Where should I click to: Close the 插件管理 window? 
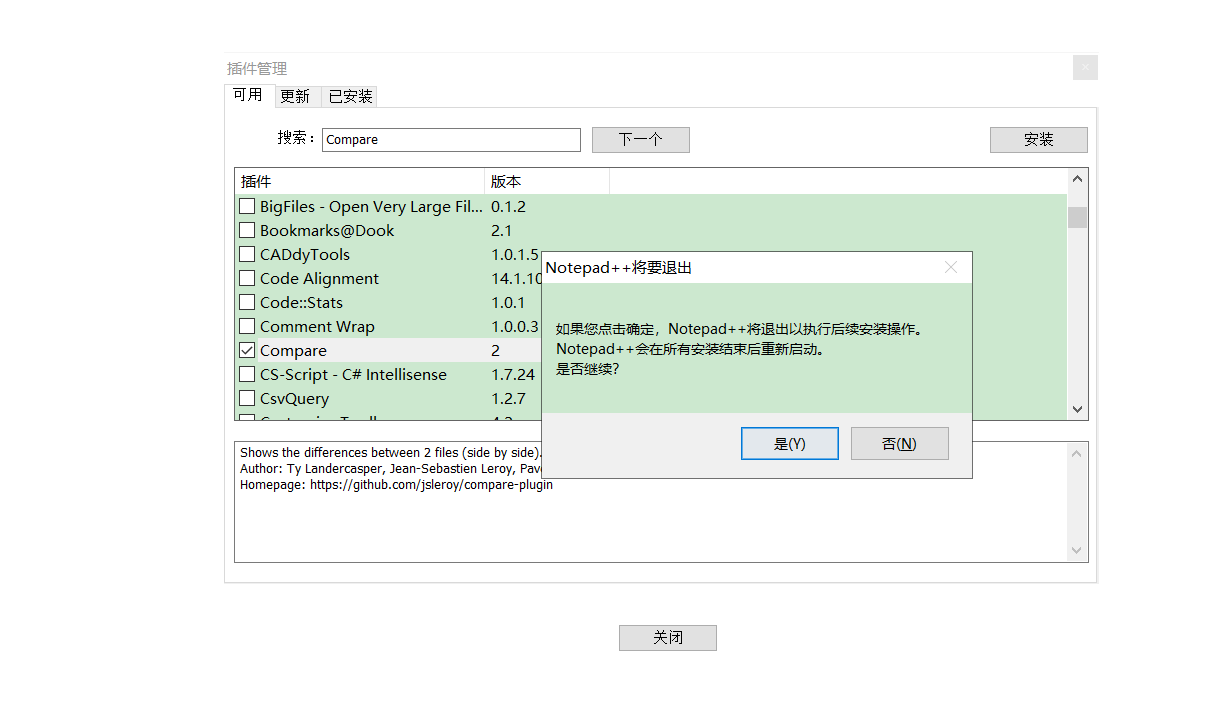pyautogui.click(x=1085, y=68)
